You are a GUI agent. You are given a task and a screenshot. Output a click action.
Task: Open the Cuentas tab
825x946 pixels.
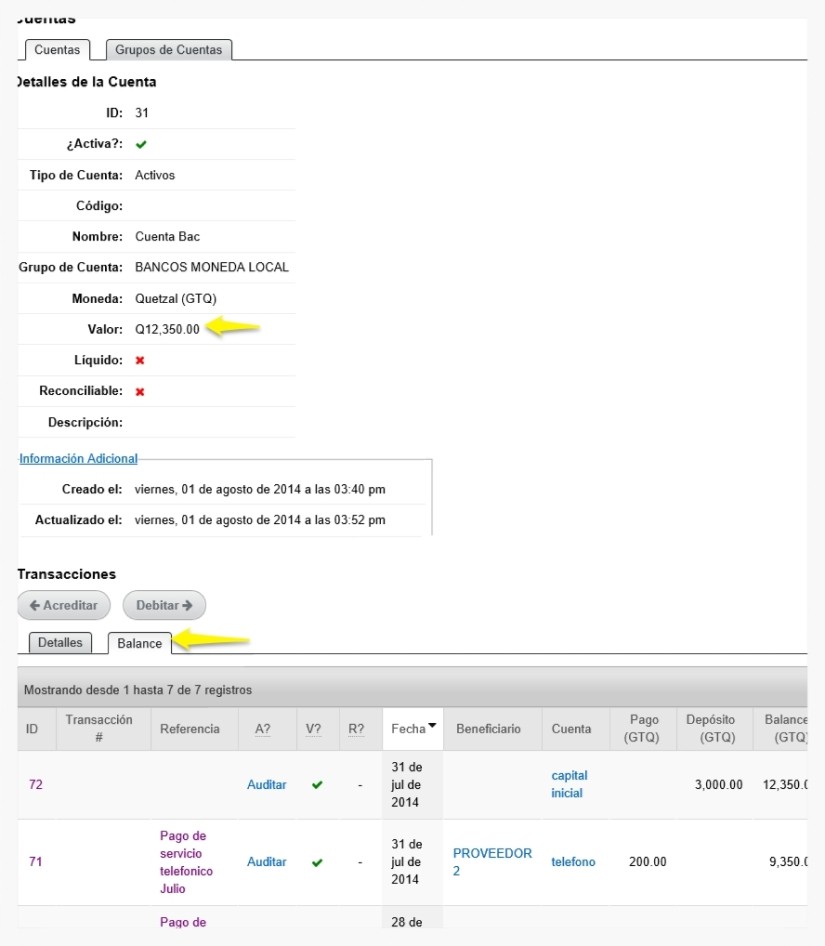(x=57, y=49)
